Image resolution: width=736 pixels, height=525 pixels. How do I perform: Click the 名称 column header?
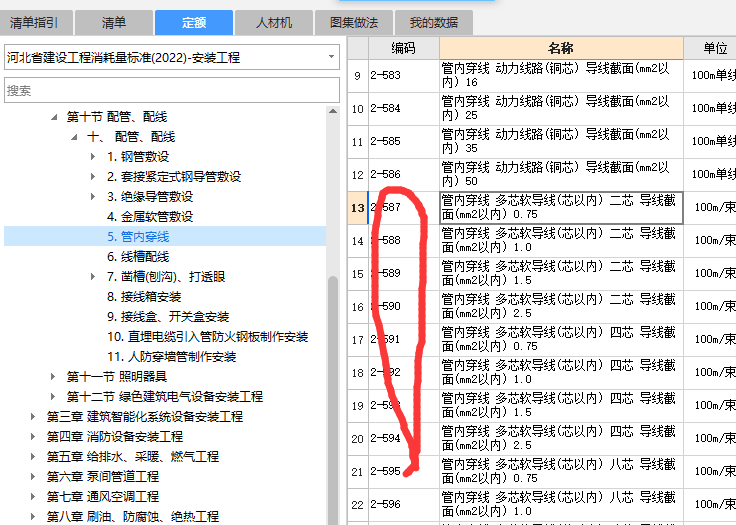point(561,48)
